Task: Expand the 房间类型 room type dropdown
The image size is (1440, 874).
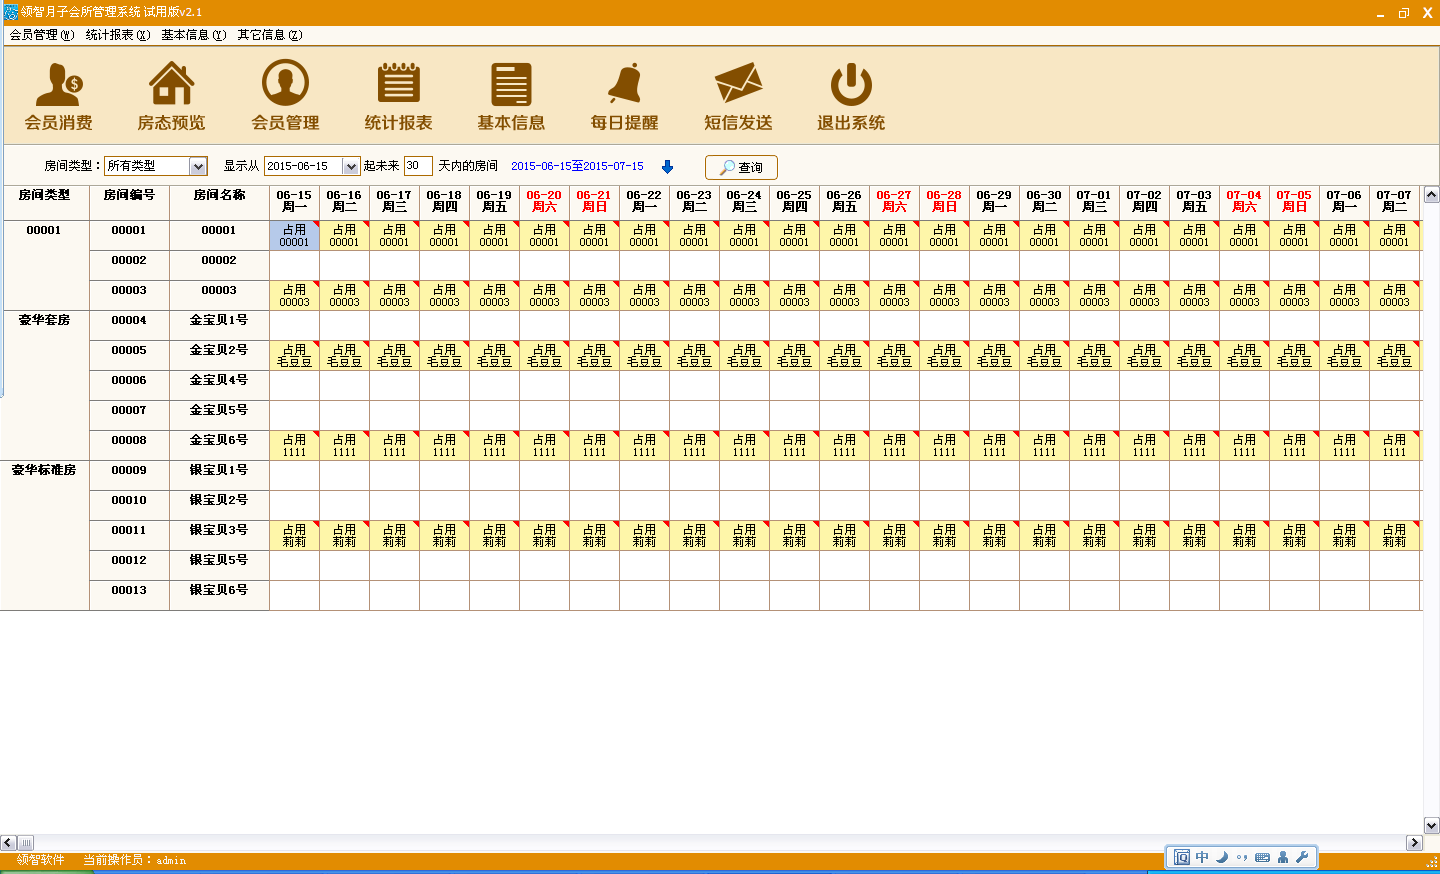Action: 198,167
